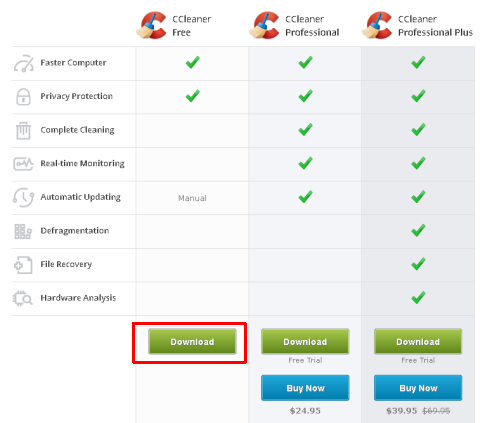Viewport: 480px width, 423px height.
Task: Click the Hardware Analysis chip icon
Action: pos(23,298)
